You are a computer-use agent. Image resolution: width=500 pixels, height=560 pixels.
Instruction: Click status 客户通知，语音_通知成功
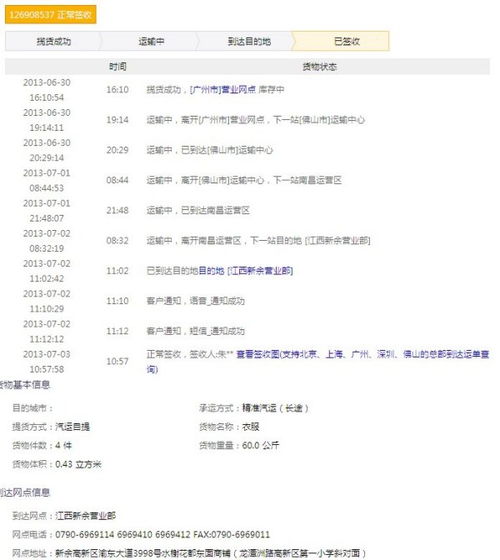(x=196, y=301)
